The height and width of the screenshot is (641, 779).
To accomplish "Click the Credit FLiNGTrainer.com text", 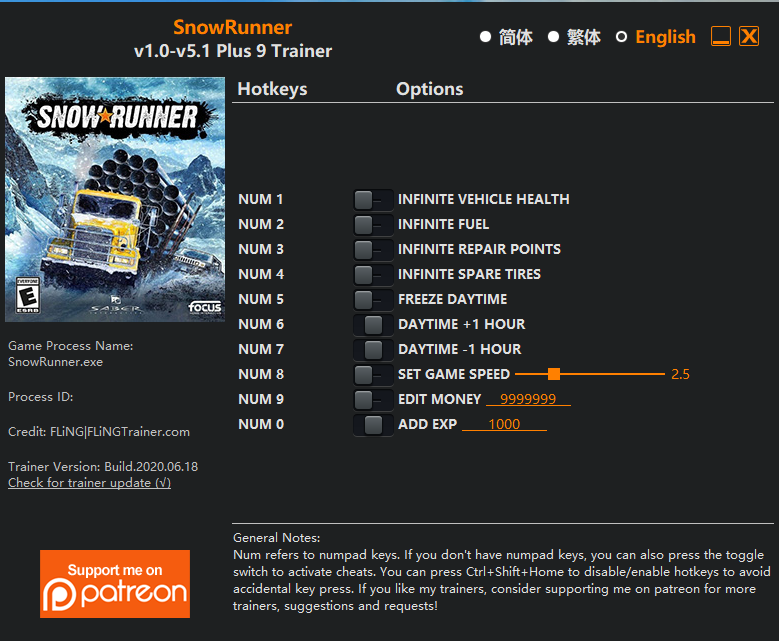I will (99, 432).
